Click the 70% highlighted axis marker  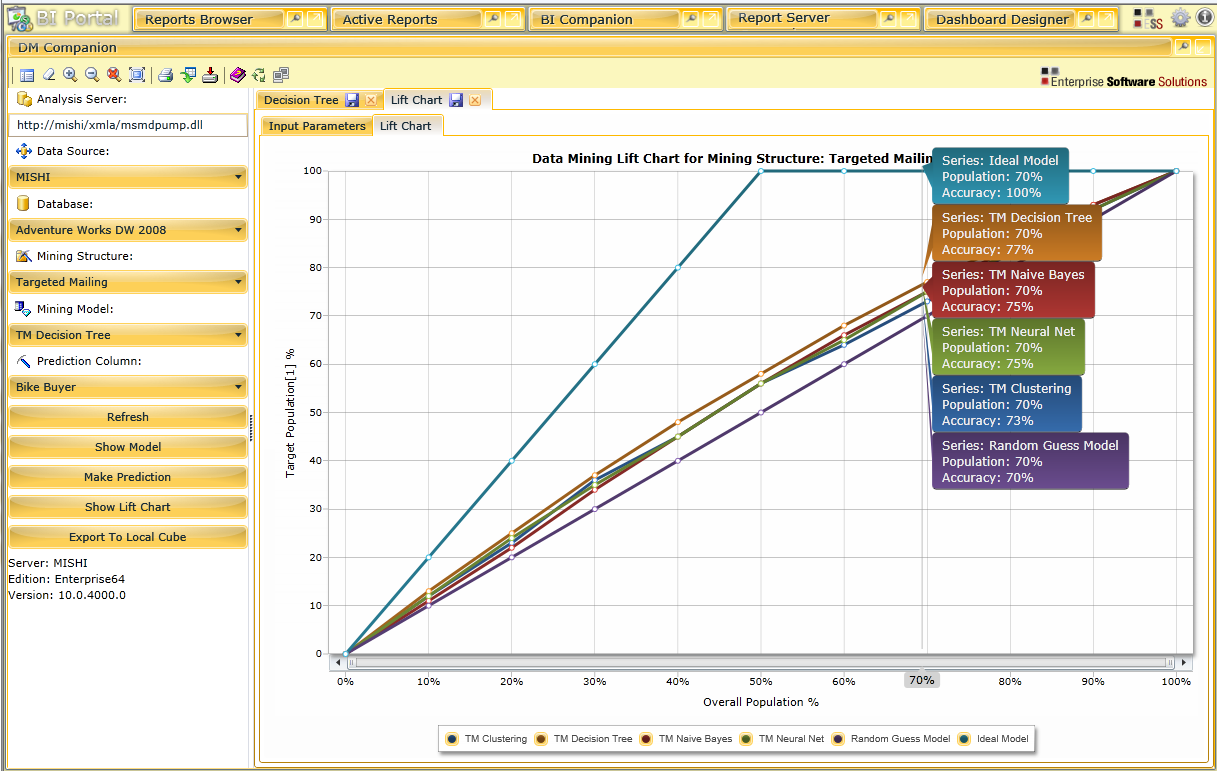tap(922, 680)
